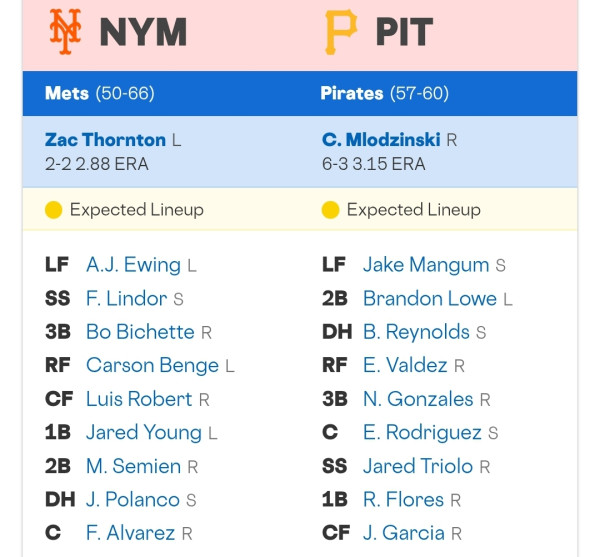The image size is (600, 557).
Task: Open B. Reynolds player link
Action: 416,332
